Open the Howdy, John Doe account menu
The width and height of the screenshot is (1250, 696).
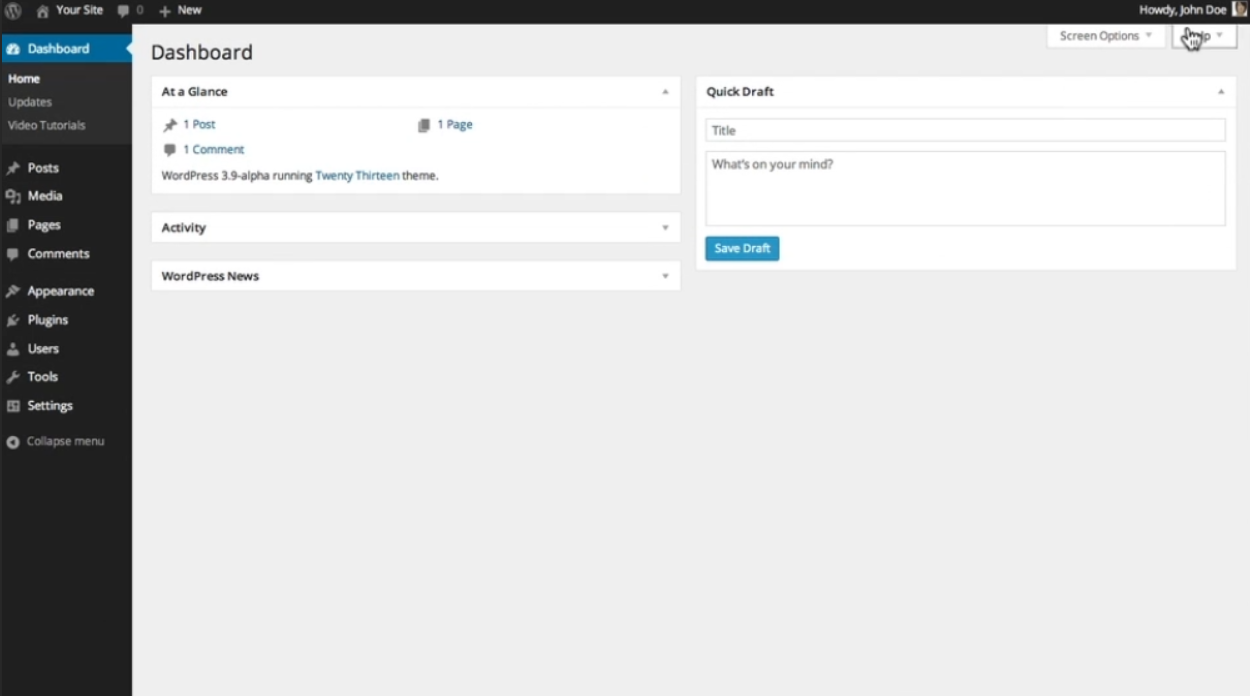[x=1192, y=10]
